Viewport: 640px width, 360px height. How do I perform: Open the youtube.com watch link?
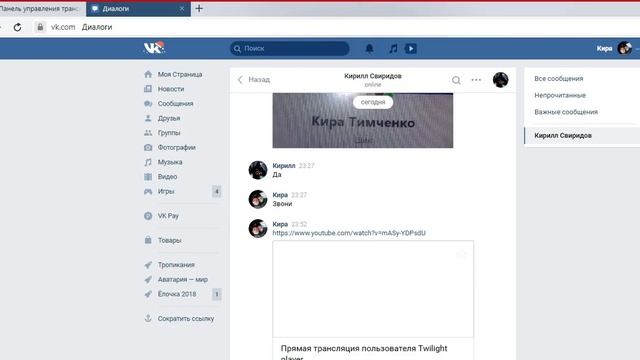point(349,233)
